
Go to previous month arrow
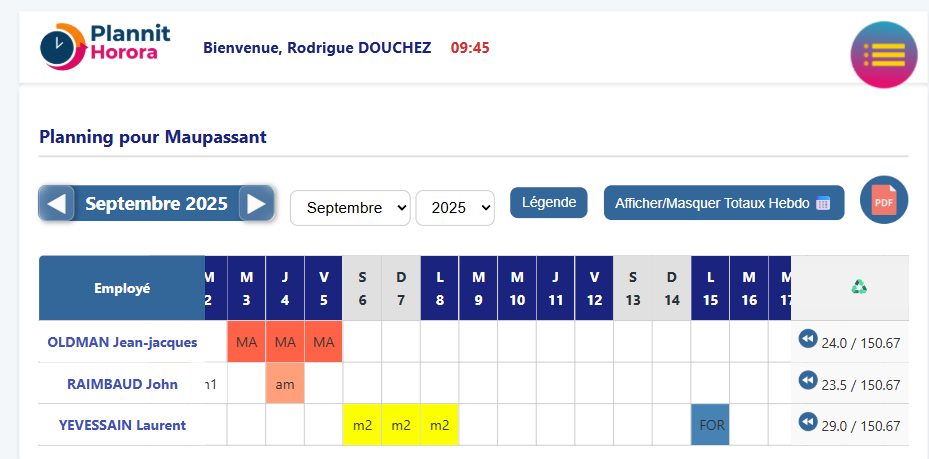57,204
